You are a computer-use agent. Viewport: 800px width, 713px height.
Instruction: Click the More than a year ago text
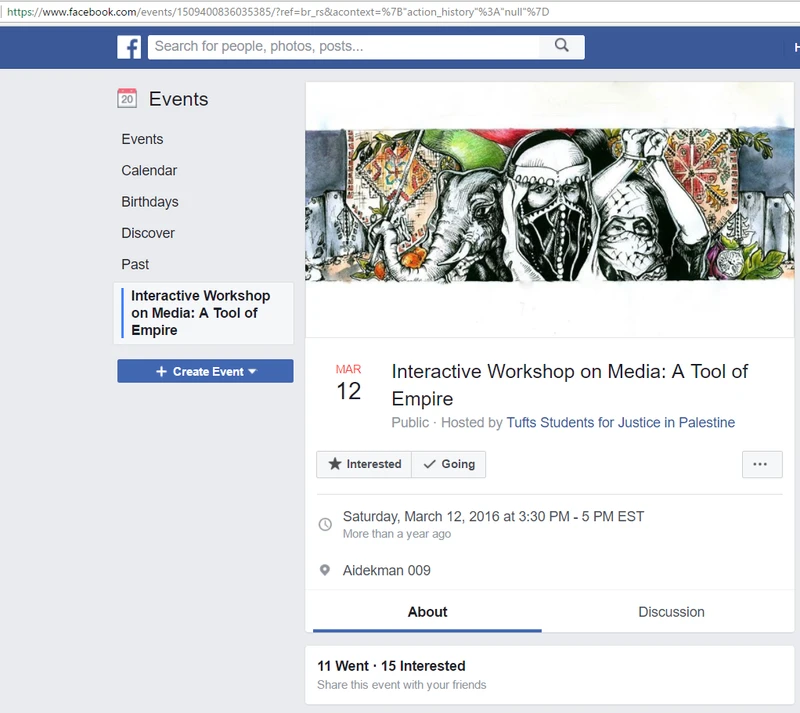397,534
